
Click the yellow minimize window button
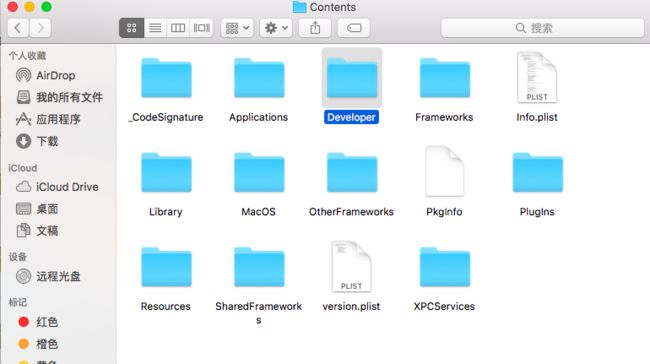[29, 7]
